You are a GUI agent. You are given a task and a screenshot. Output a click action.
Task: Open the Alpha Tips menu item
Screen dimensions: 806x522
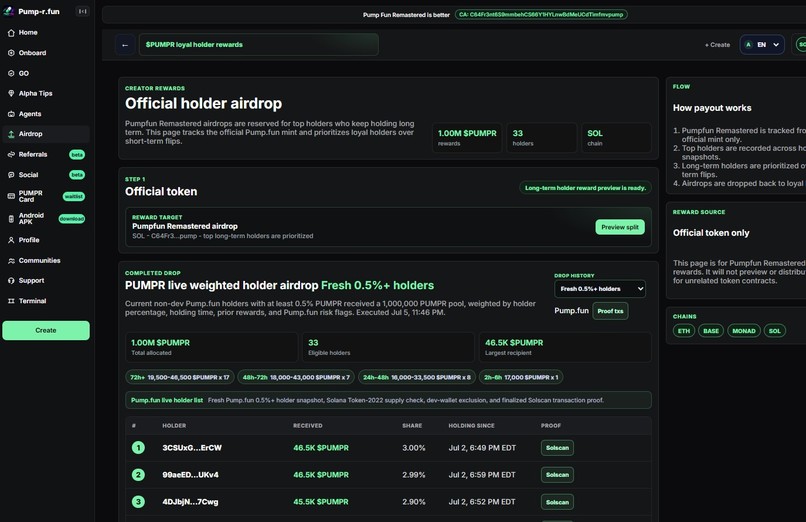click(x=46, y=94)
